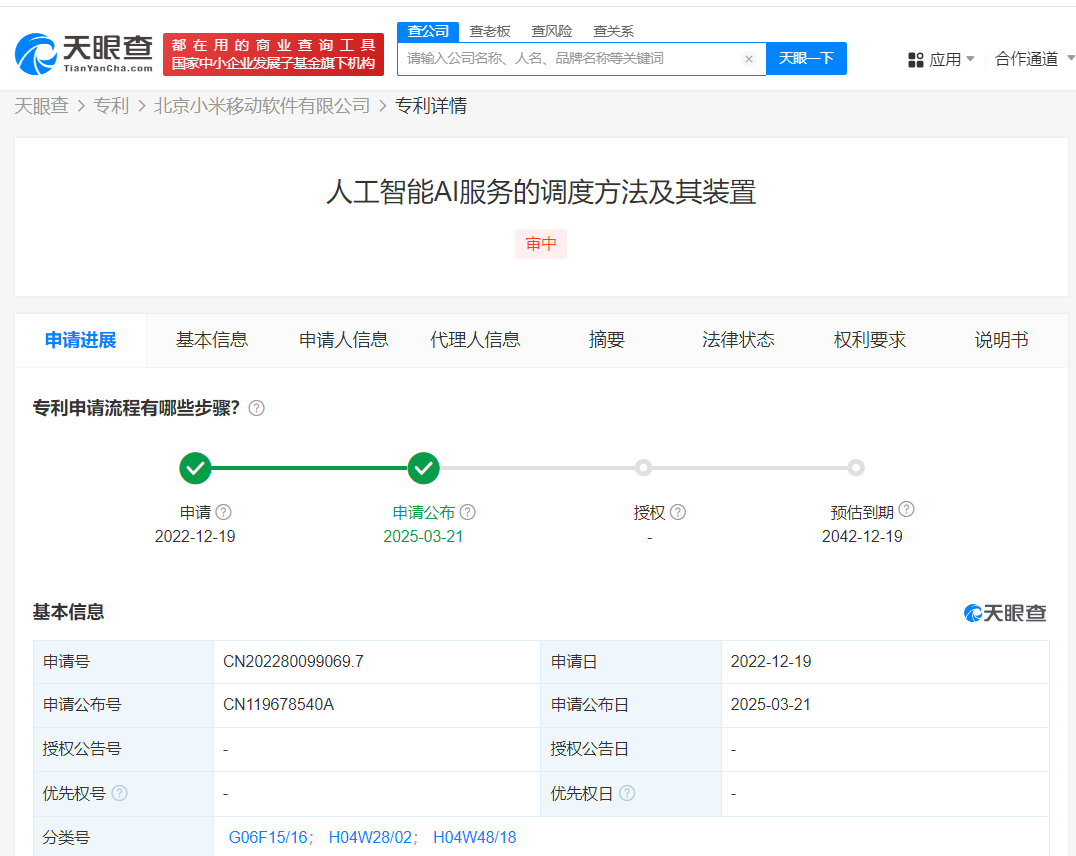
Task: Go to 北京小米移动软件有限公司 breadcrumb
Action: [262, 106]
